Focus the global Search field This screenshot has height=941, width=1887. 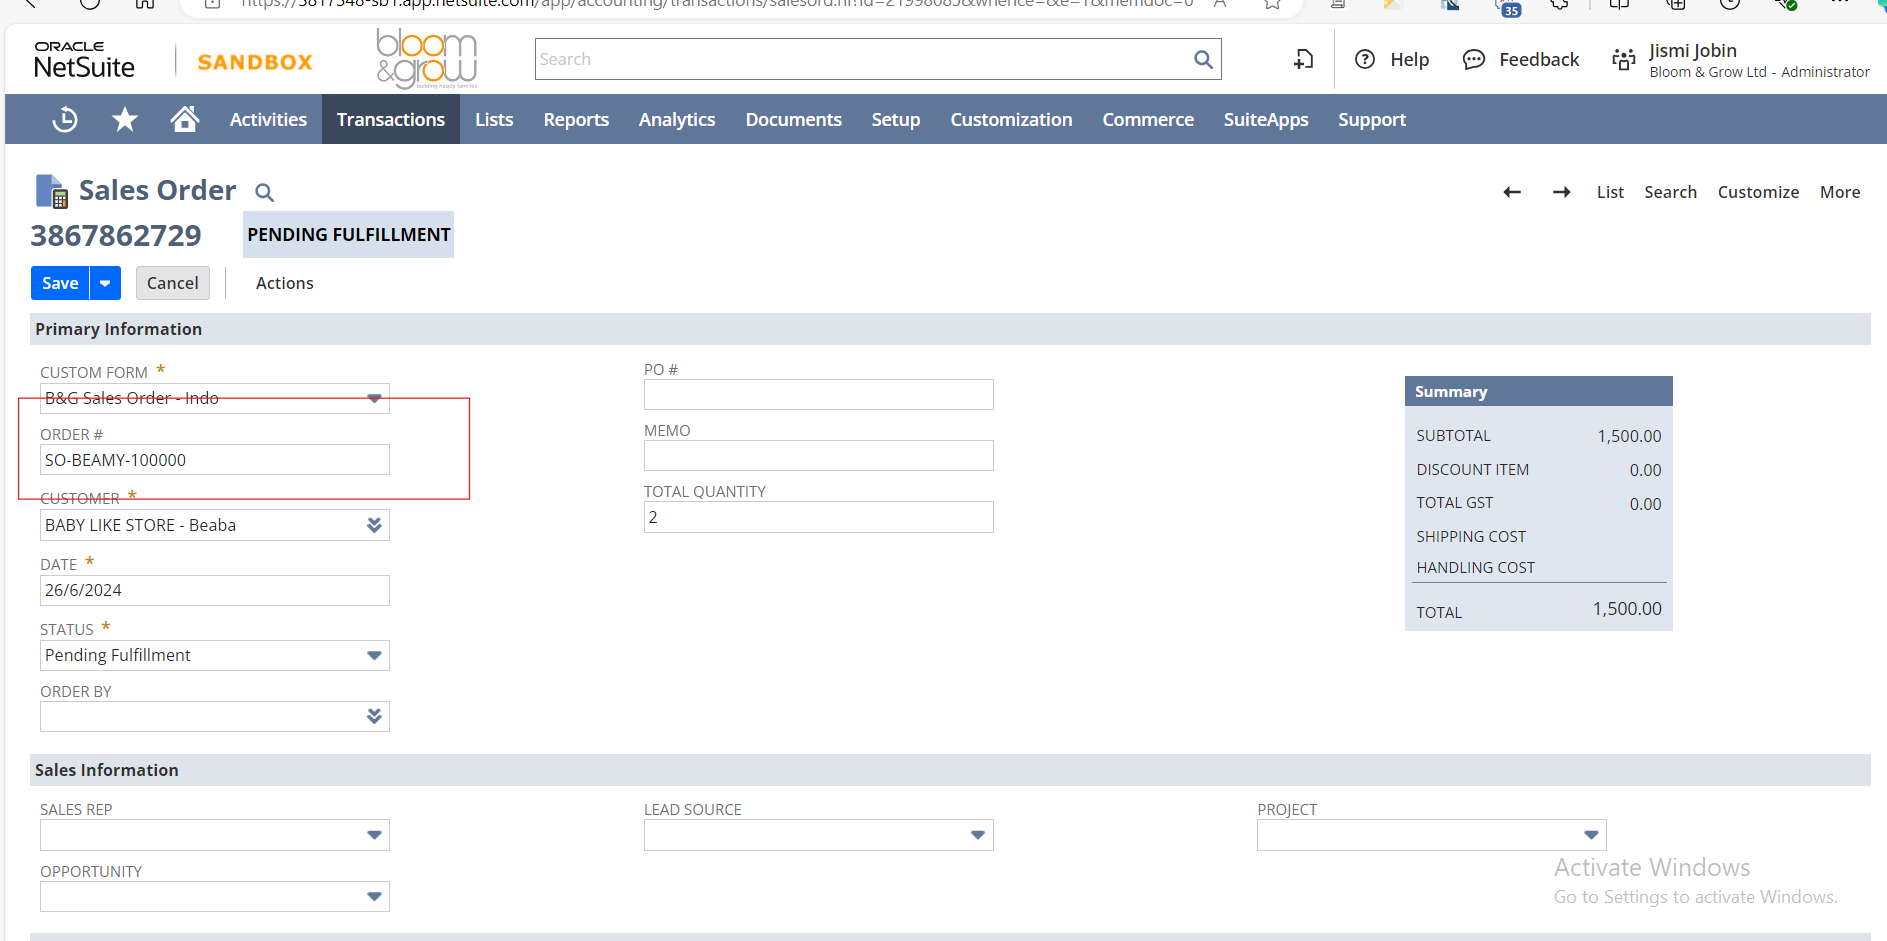(x=865, y=59)
